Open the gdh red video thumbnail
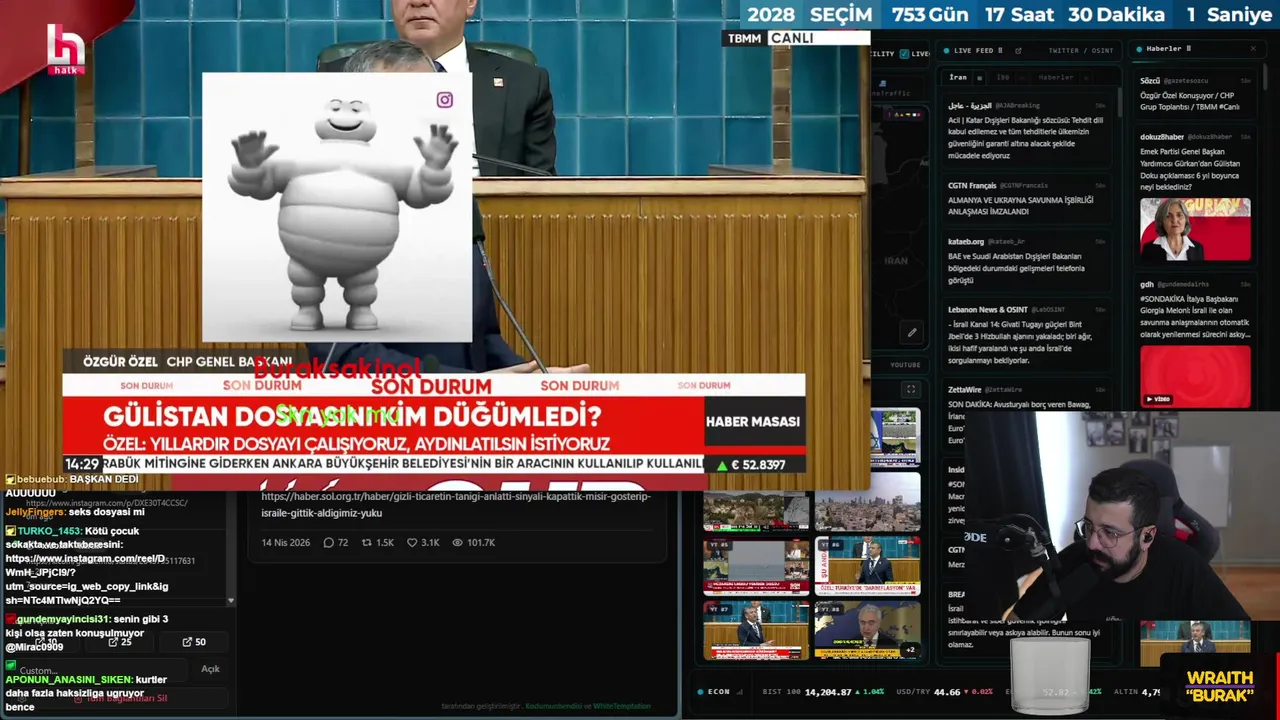This screenshot has width=1280, height=720. [x=1195, y=377]
